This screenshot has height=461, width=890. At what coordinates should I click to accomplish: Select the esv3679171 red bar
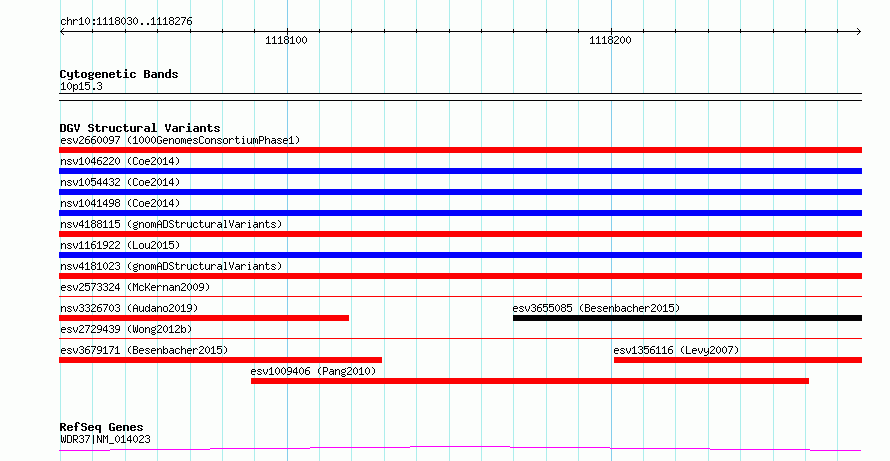pos(220,360)
